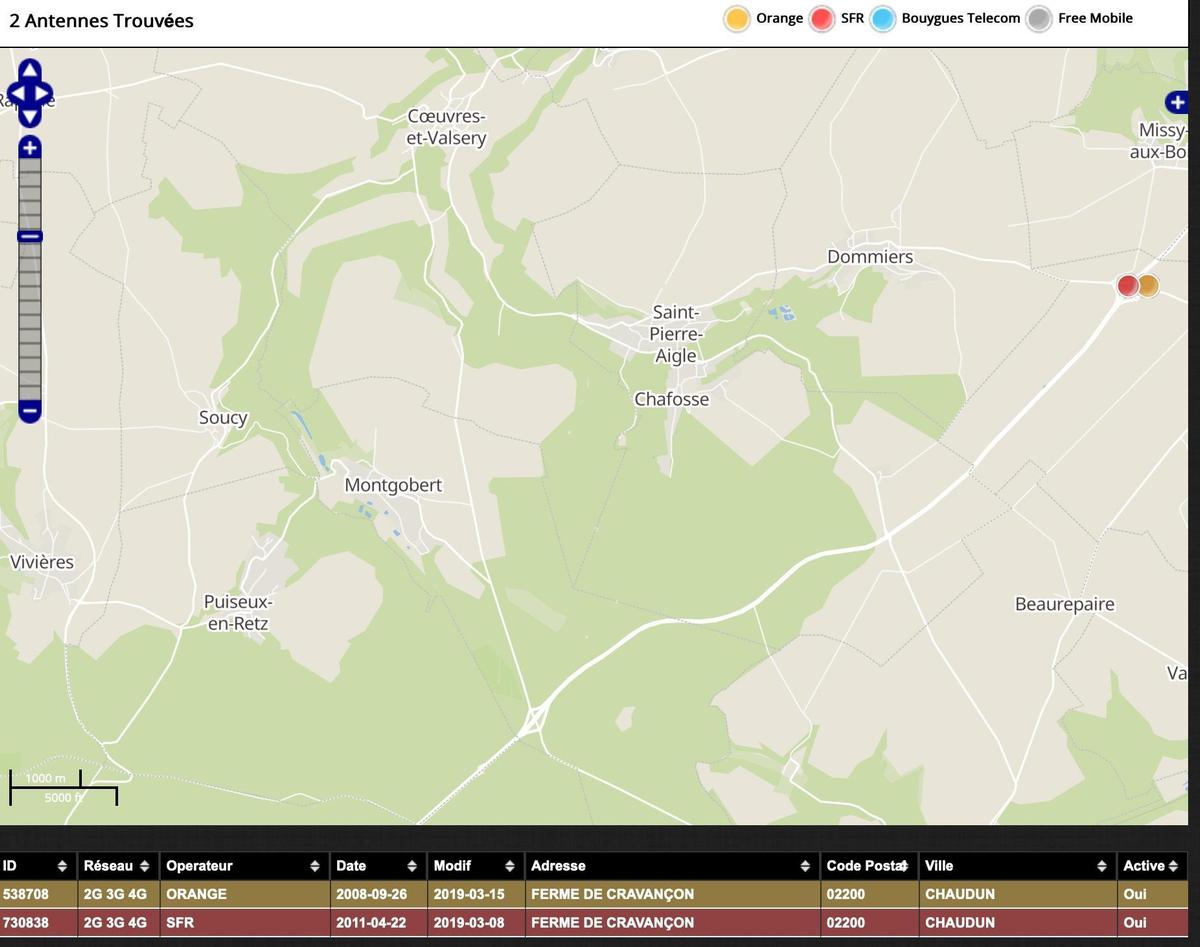Sort table by Date column
Screen dimensions: 1200x947
(376, 866)
